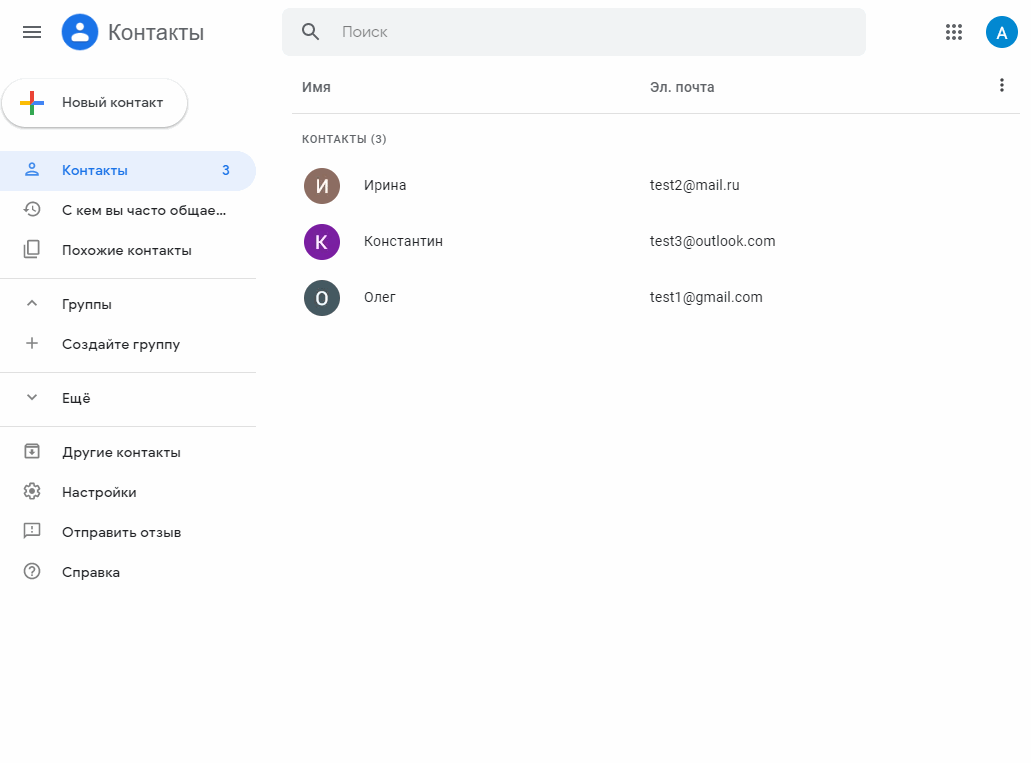Click the archive box icon
1031x763 pixels.
[x=32, y=451]
